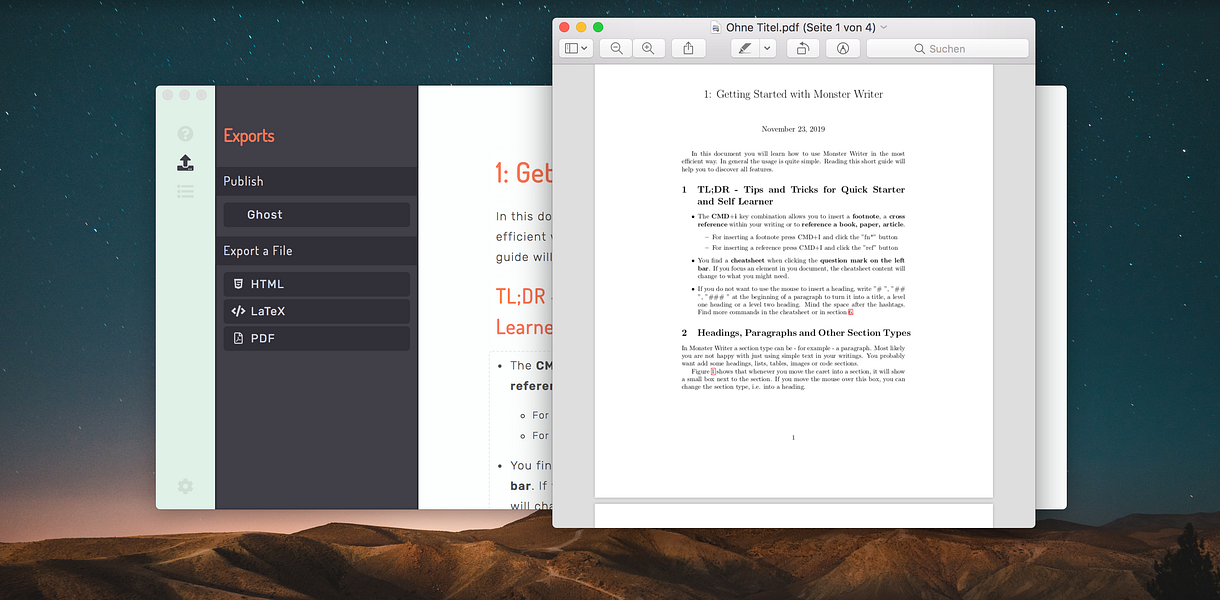Share the PDF using the share icon
This screenshot has width=1220, height=600.
688,48
